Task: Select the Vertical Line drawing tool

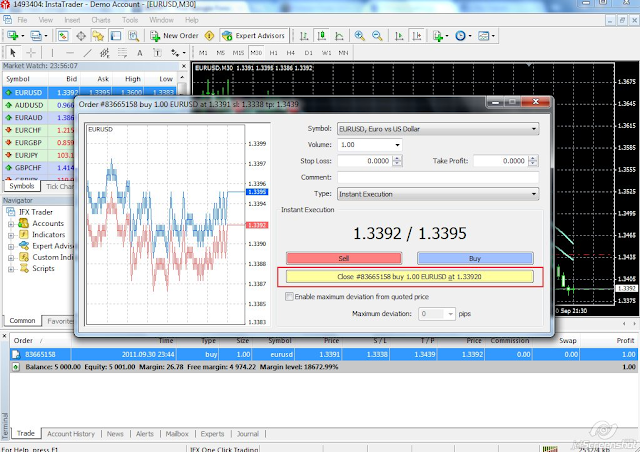Action: click(52, 53)
